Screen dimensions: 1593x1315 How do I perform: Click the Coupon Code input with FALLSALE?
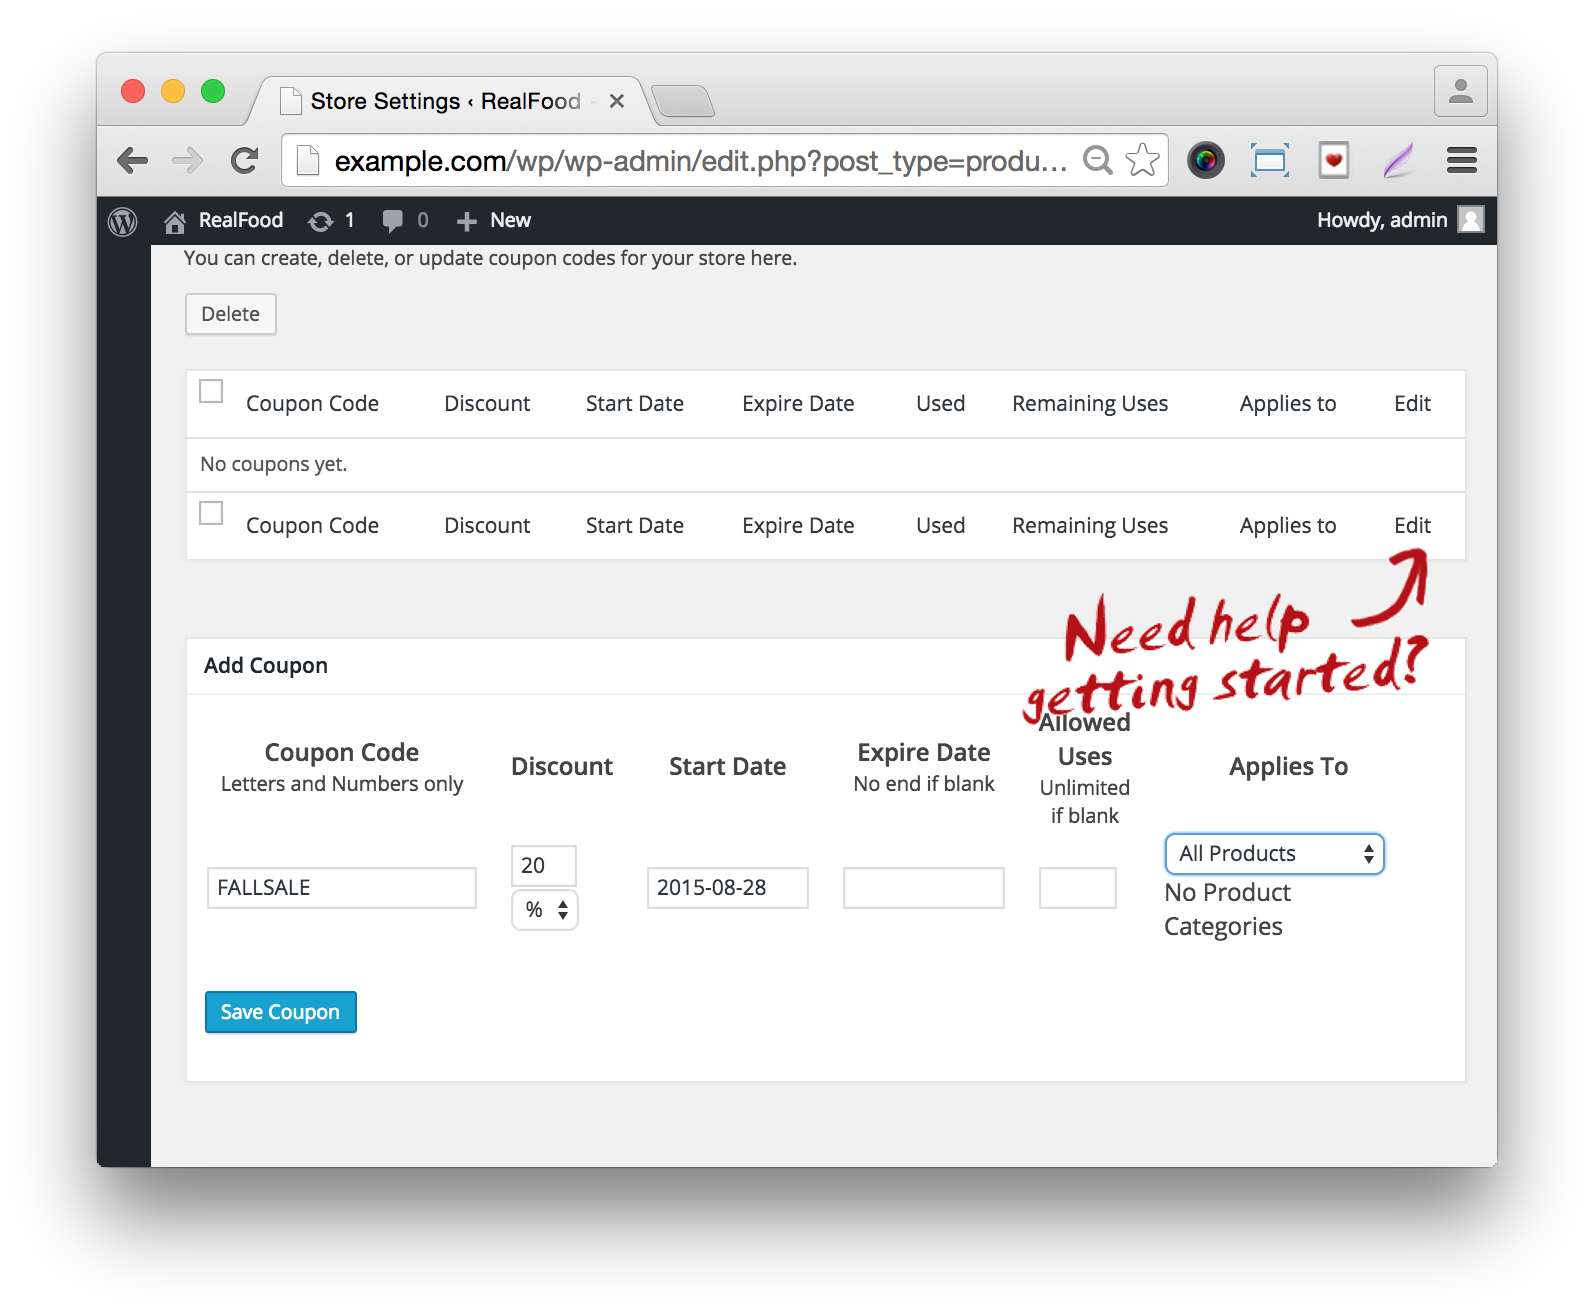pos(342,888)
